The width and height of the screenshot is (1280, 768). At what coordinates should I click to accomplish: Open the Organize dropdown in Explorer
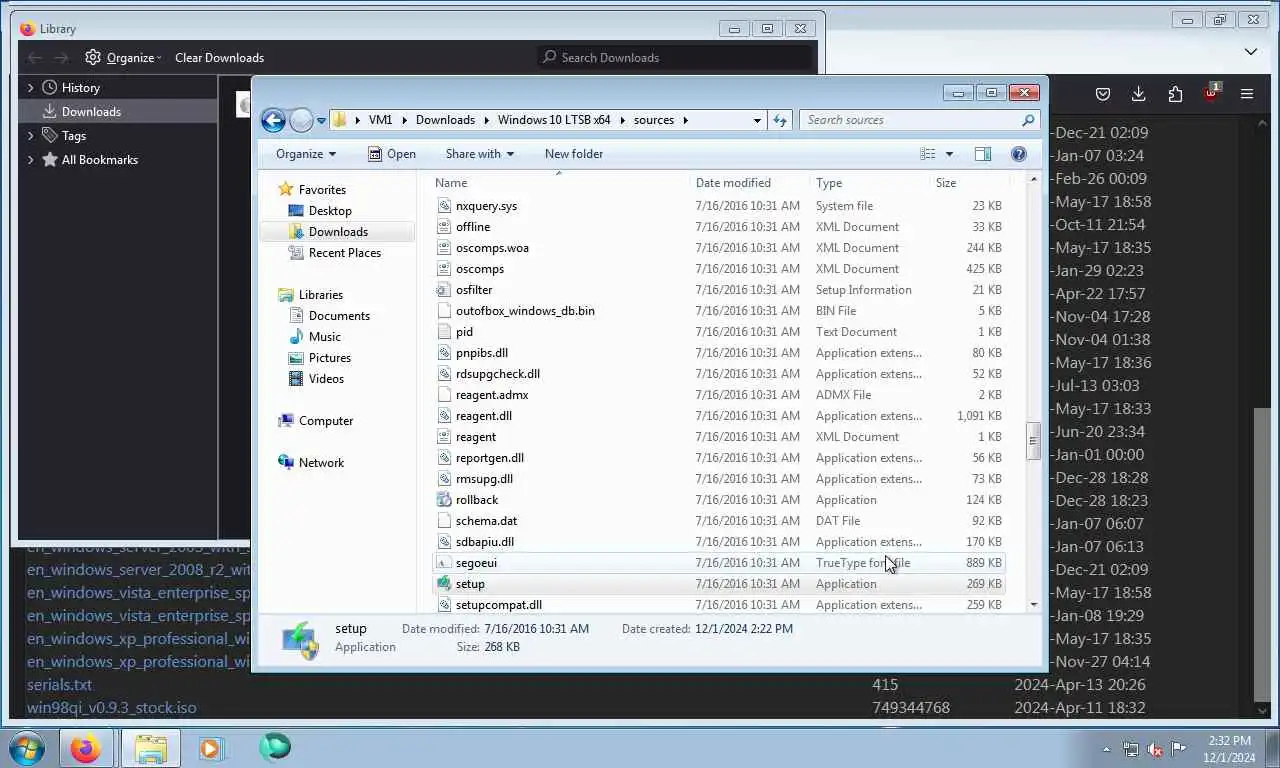[306, 154]
